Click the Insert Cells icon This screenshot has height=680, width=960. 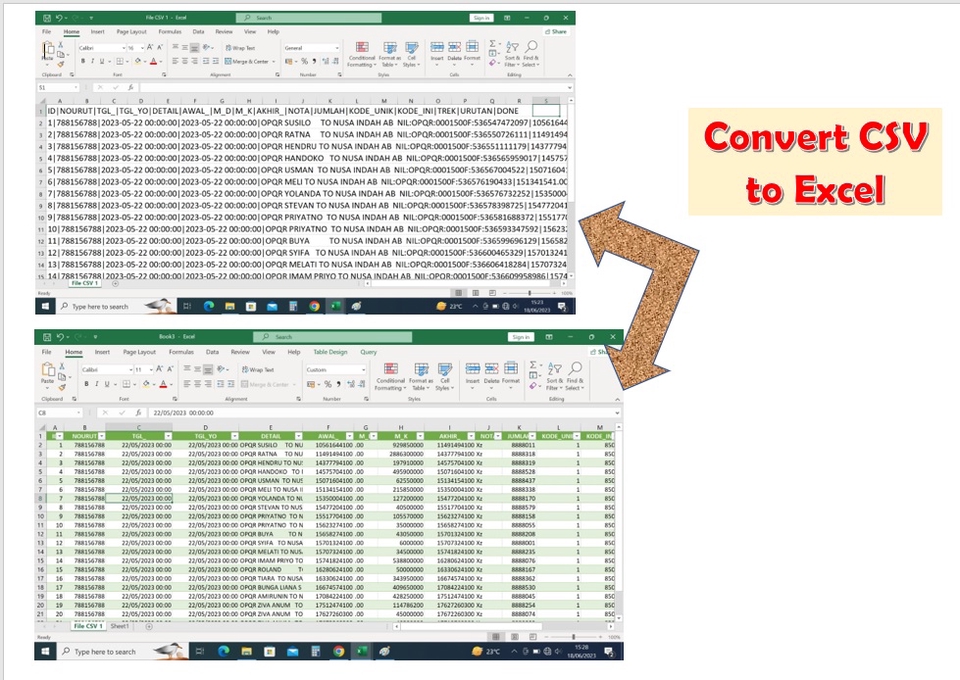click(x=471, y=370)
